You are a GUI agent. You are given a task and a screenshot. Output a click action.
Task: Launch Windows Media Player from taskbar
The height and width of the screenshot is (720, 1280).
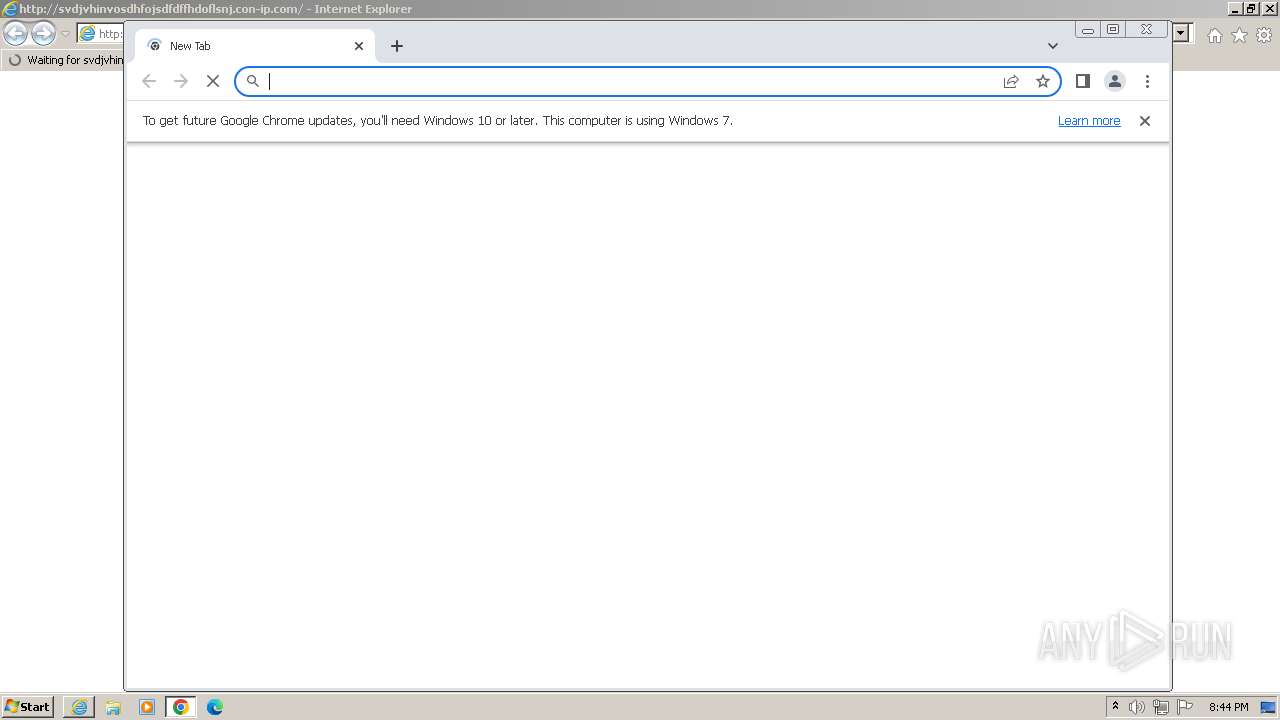[147, 707]
